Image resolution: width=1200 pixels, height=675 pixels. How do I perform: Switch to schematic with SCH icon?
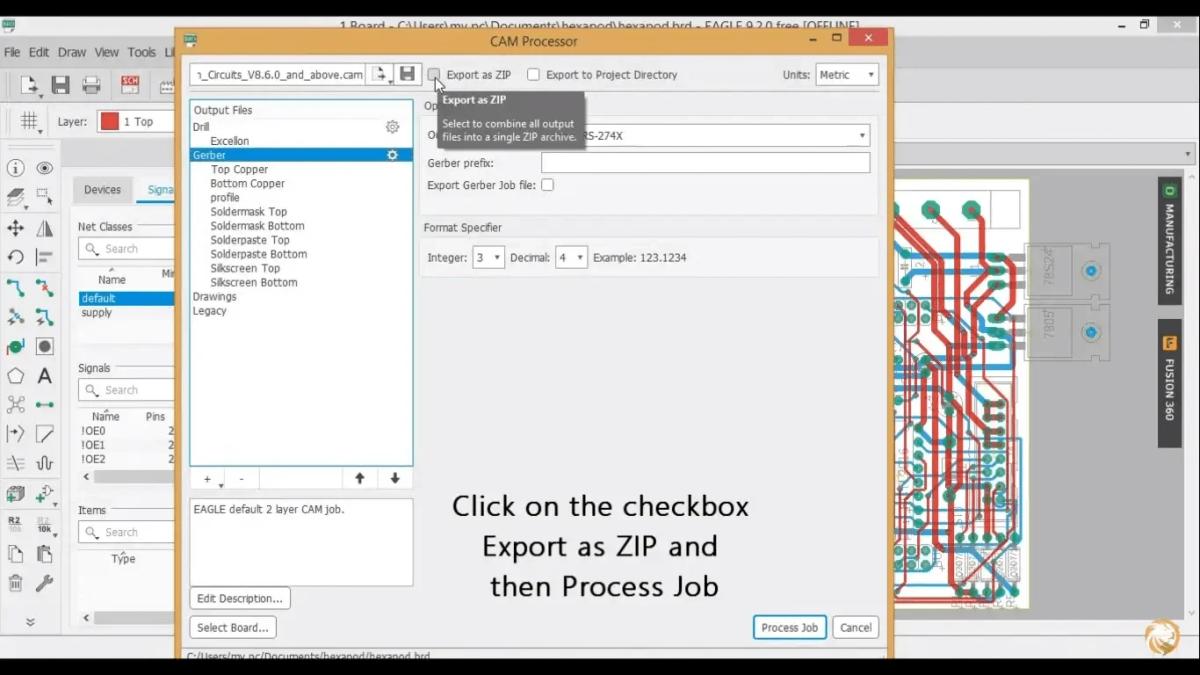130,85
